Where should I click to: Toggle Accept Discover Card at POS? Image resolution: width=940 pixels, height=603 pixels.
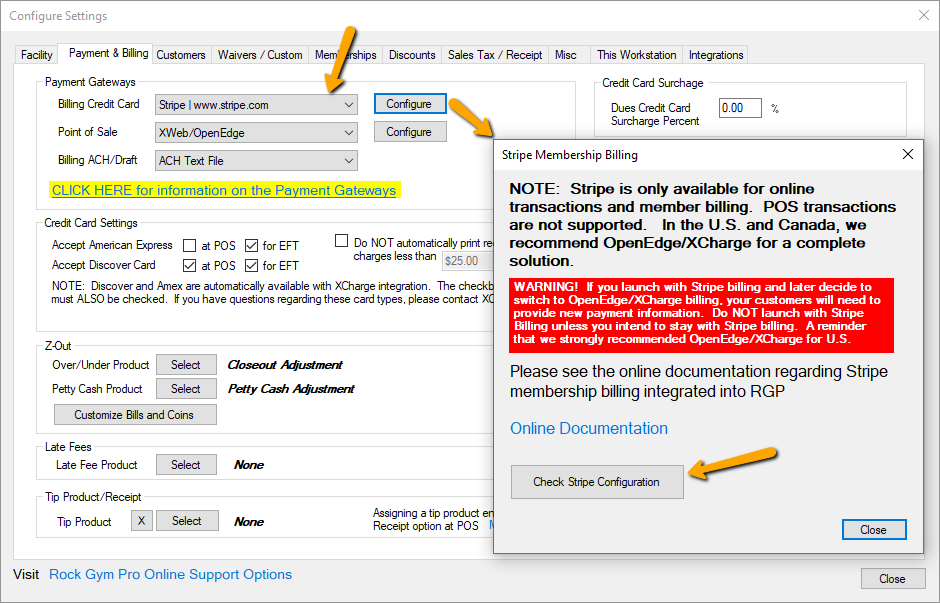click(x=189, y=266)
